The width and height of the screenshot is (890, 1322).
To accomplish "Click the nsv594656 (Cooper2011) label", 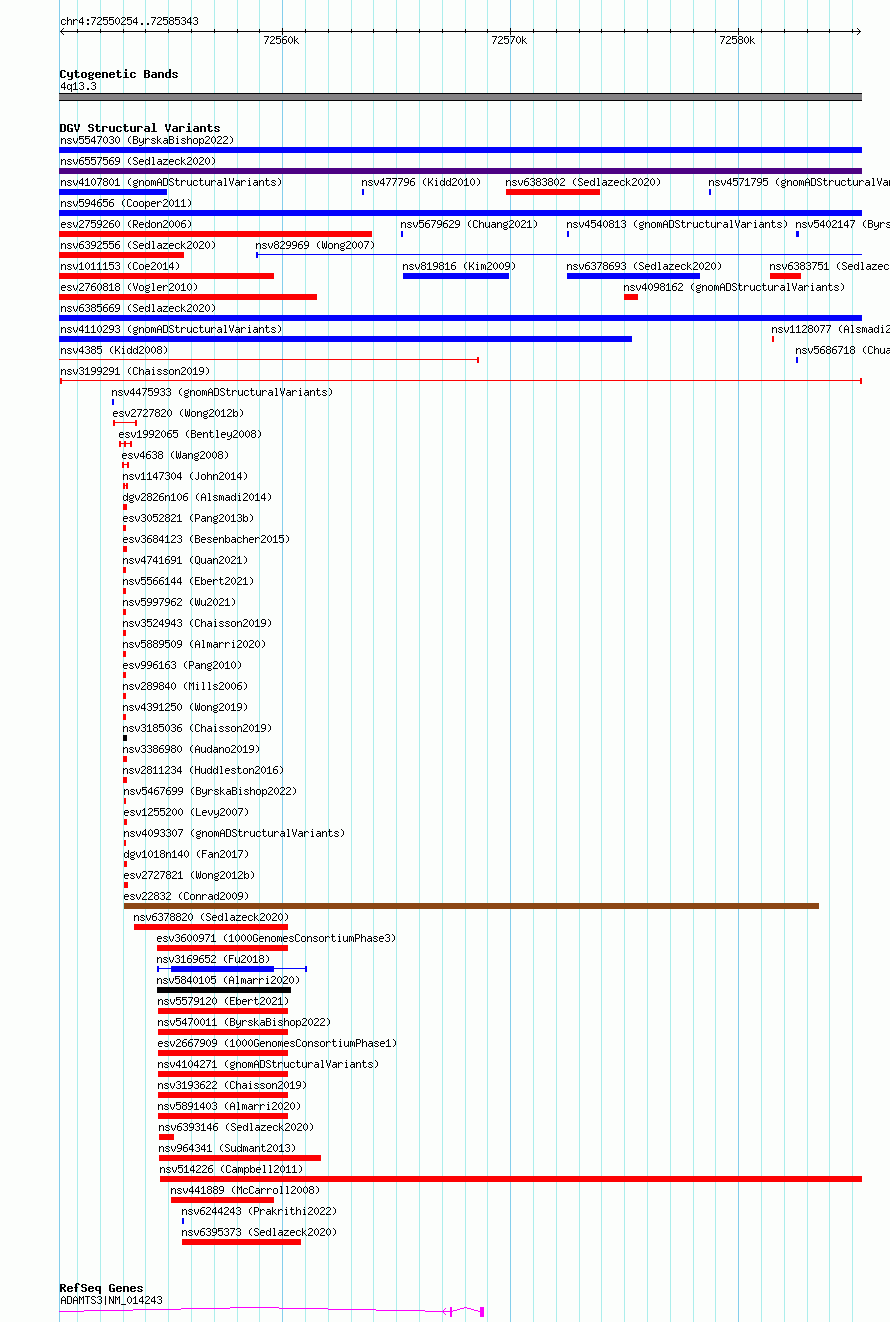I will 126,204.
